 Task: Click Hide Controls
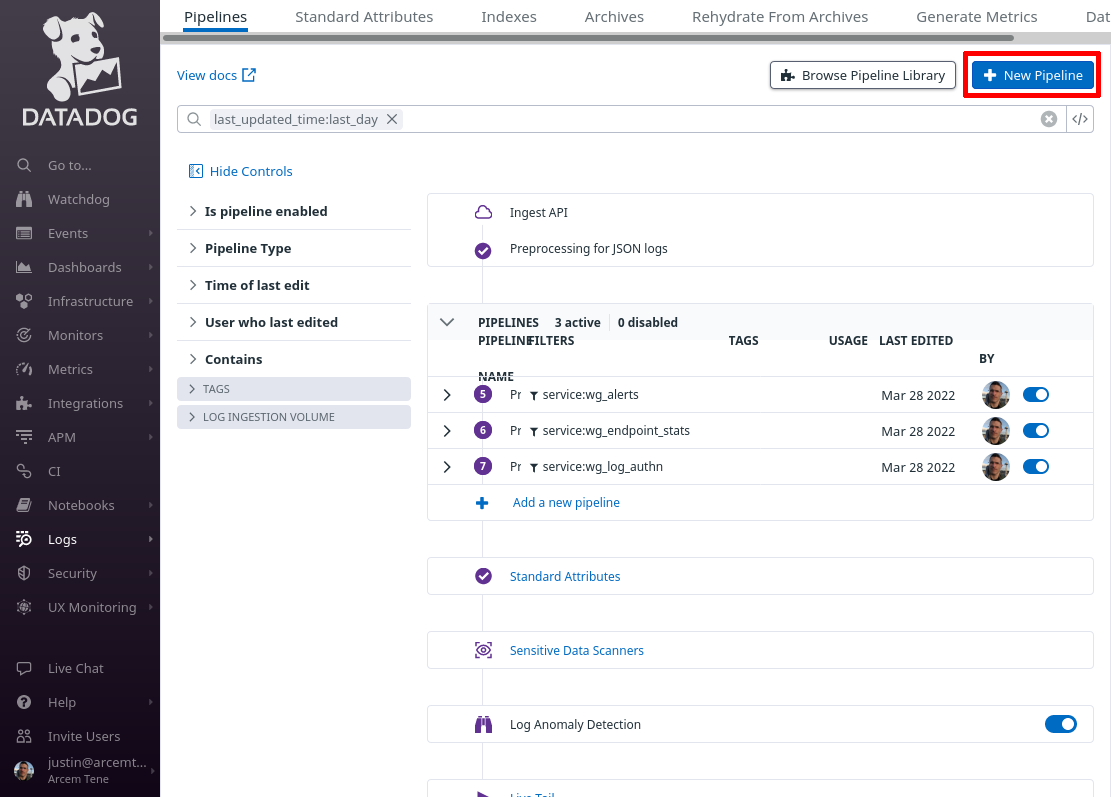click(x=240, y=171)
